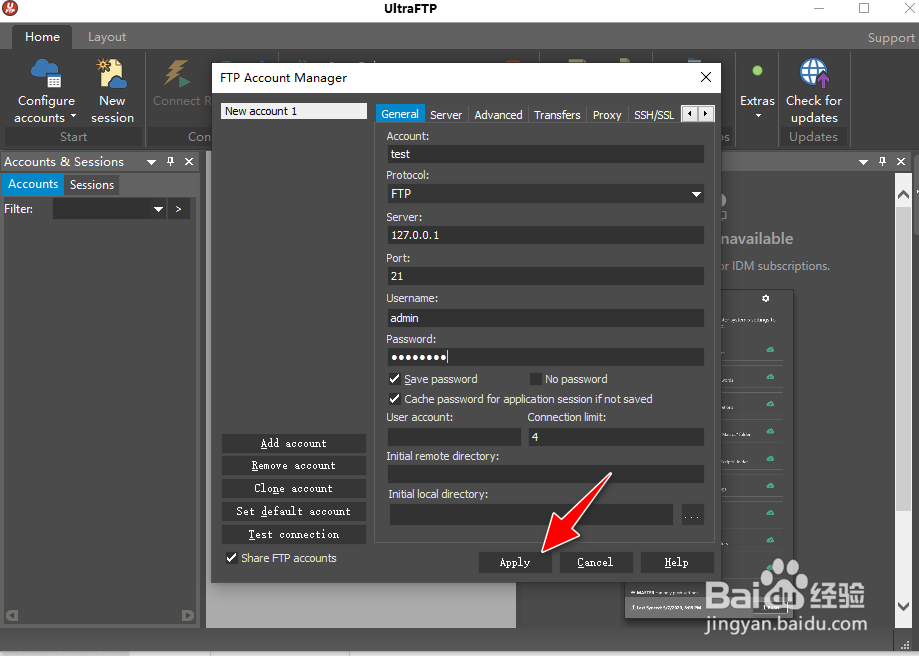Open the General tab in Account Manager
This screenshot has width=919, height=656.
tap(400, 114)
